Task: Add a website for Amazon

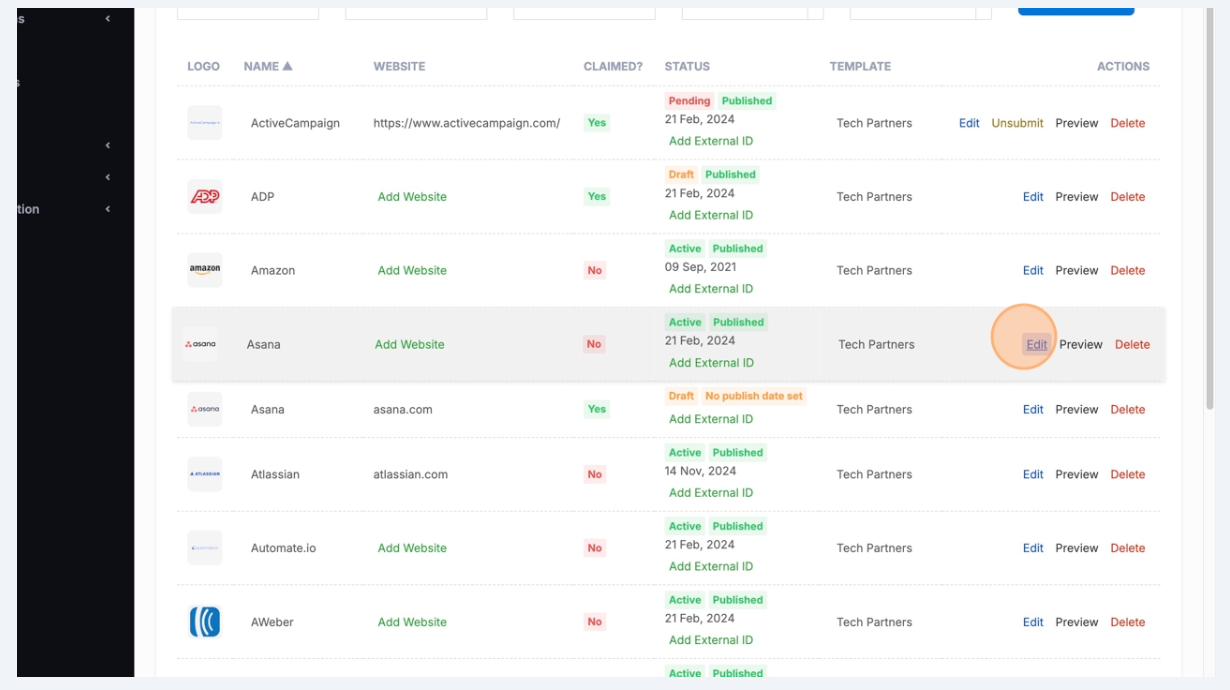Action: pyautogui.click(x=412, y=270)
